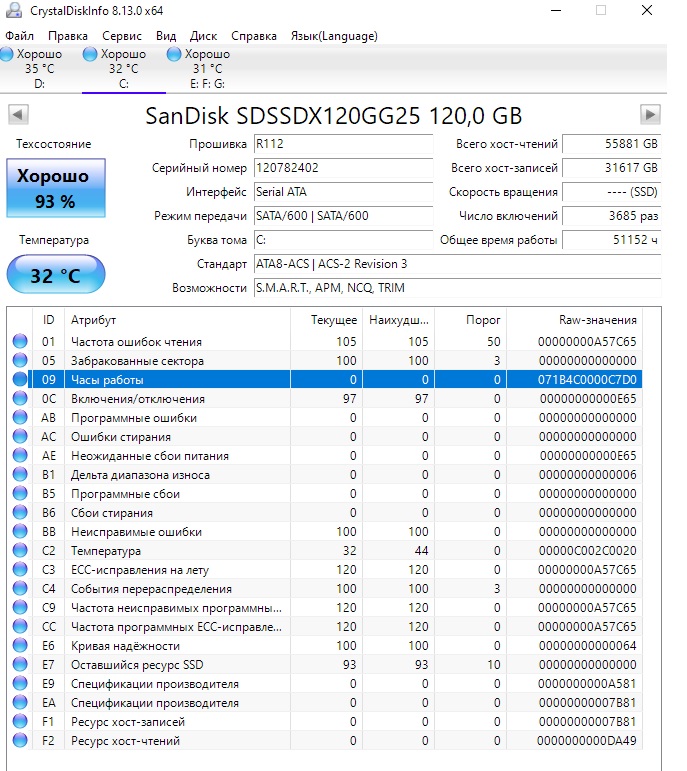Select the Оставшийся ресурс SSD attribute text
Viewport: 687px width, 771px height.
(x=137, y=665)
